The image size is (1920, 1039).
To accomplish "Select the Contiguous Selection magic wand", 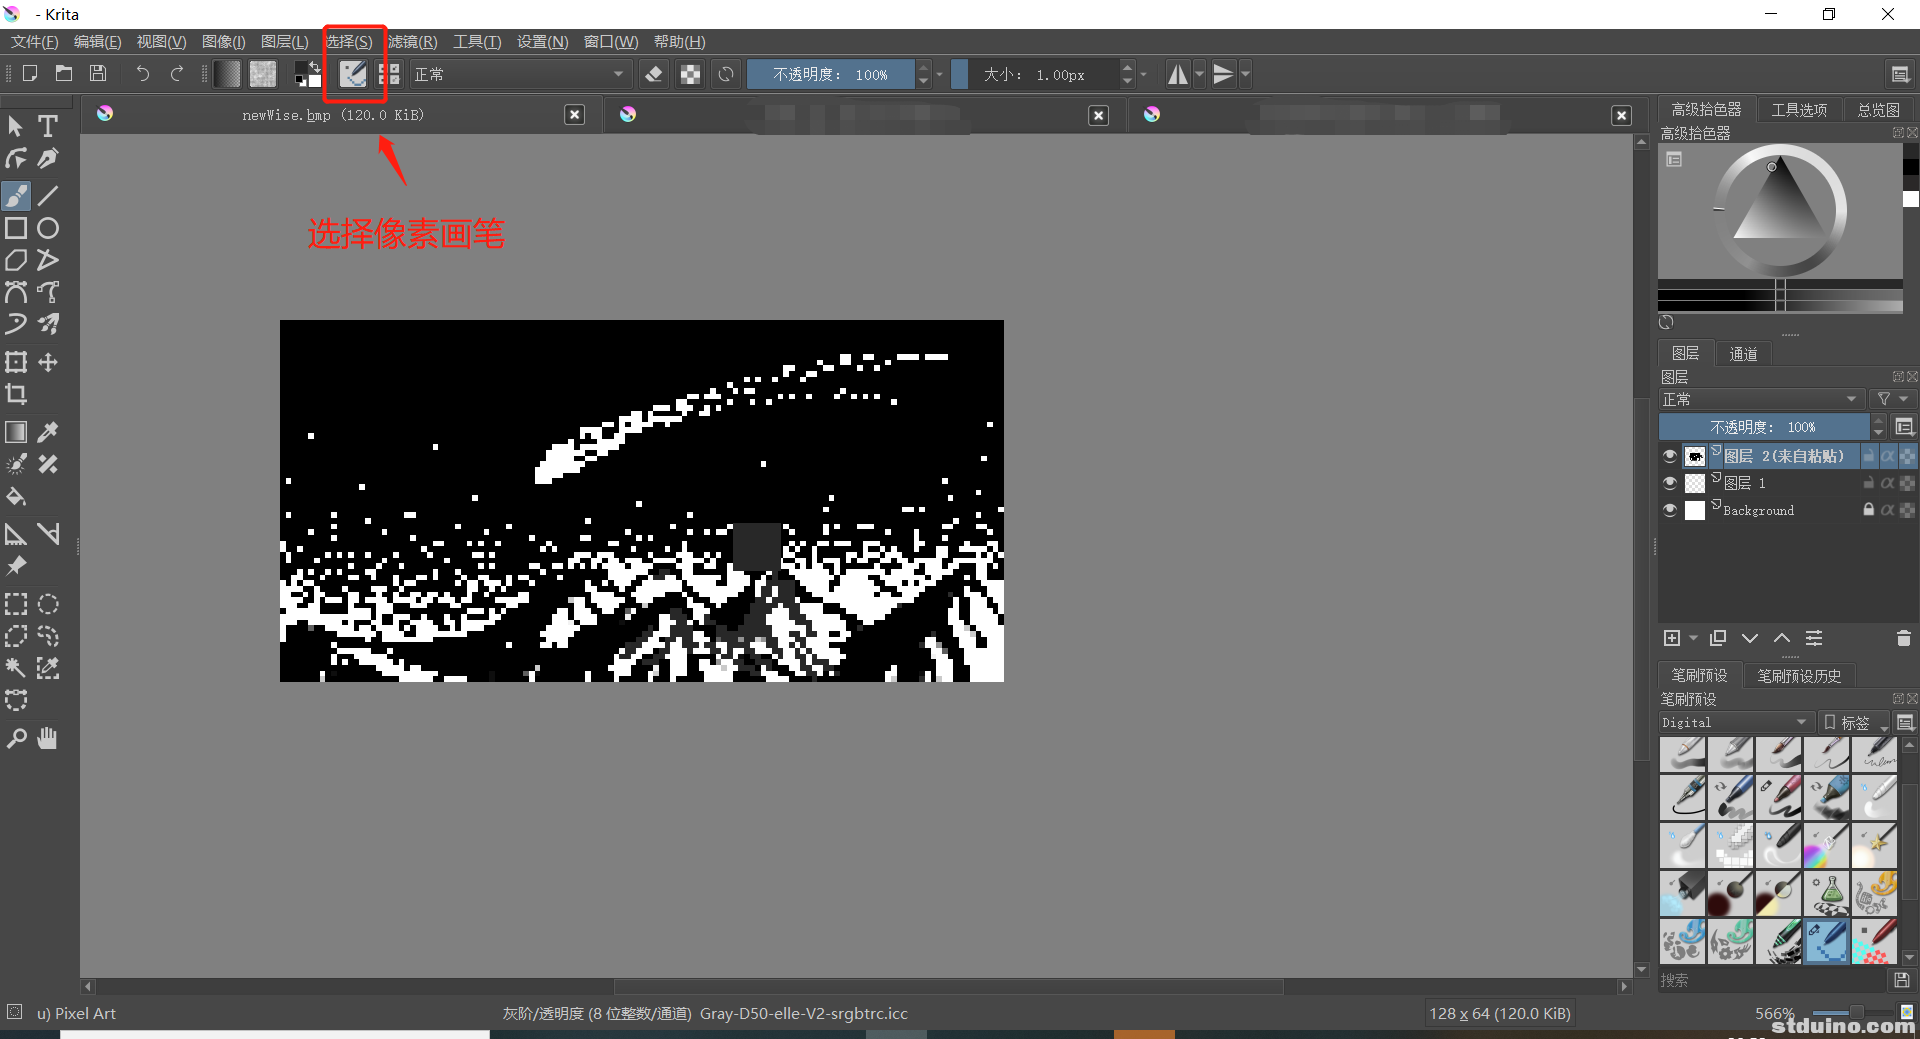I will [x=16, y=668].
